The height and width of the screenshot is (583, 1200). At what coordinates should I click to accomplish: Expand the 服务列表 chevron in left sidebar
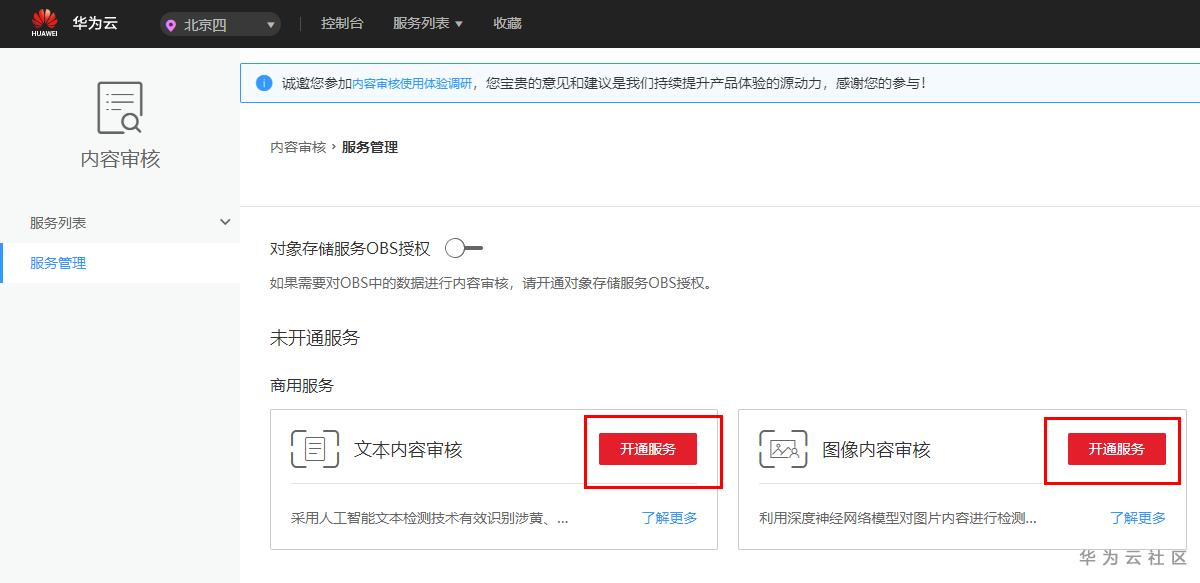click(225, 222)
